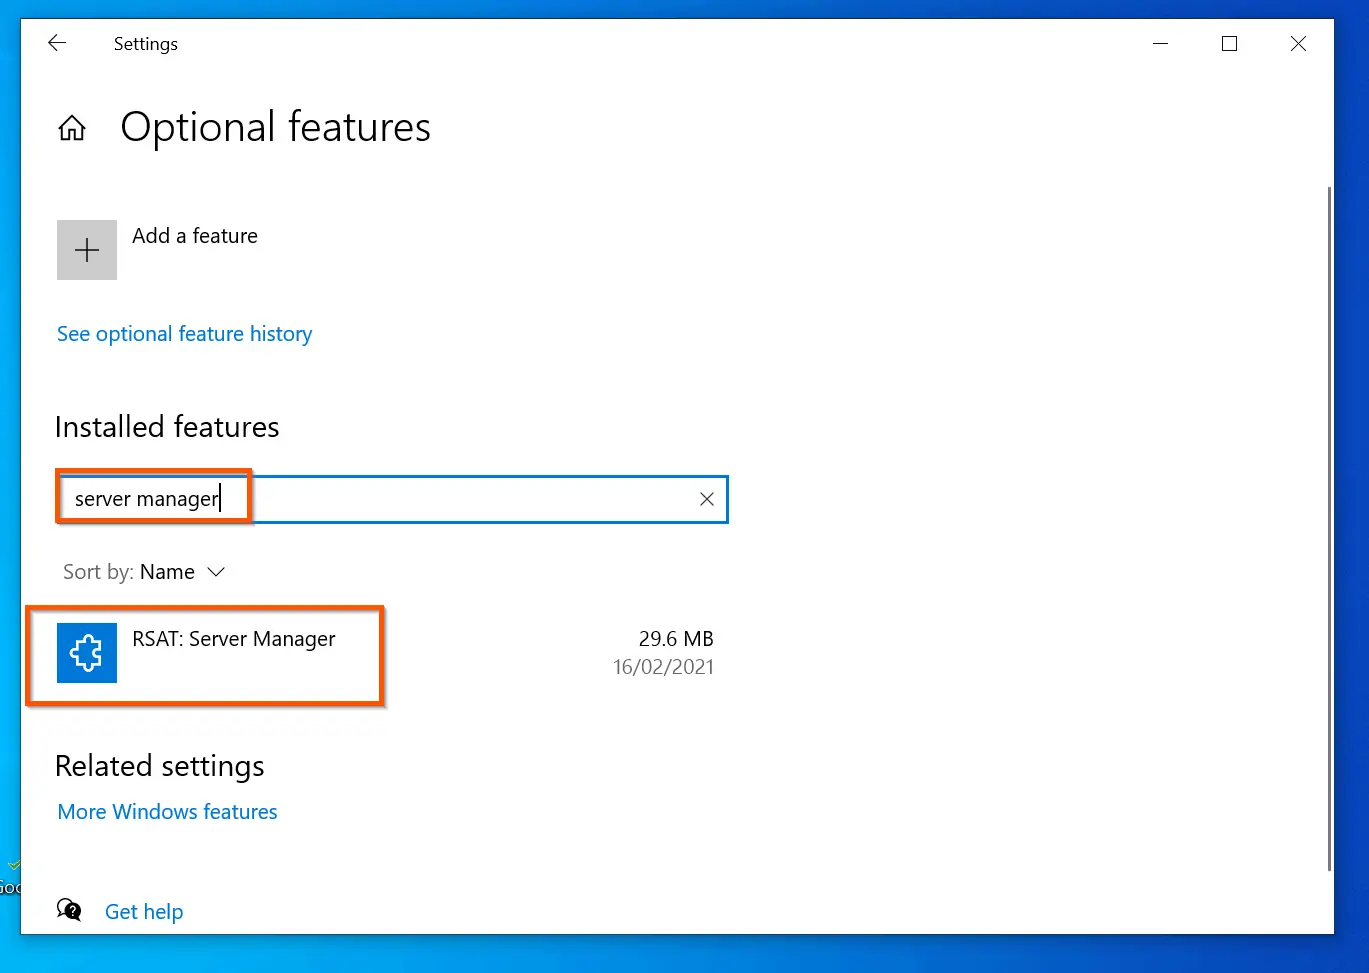
Task: Open More Windows features link
Action: 167,812
